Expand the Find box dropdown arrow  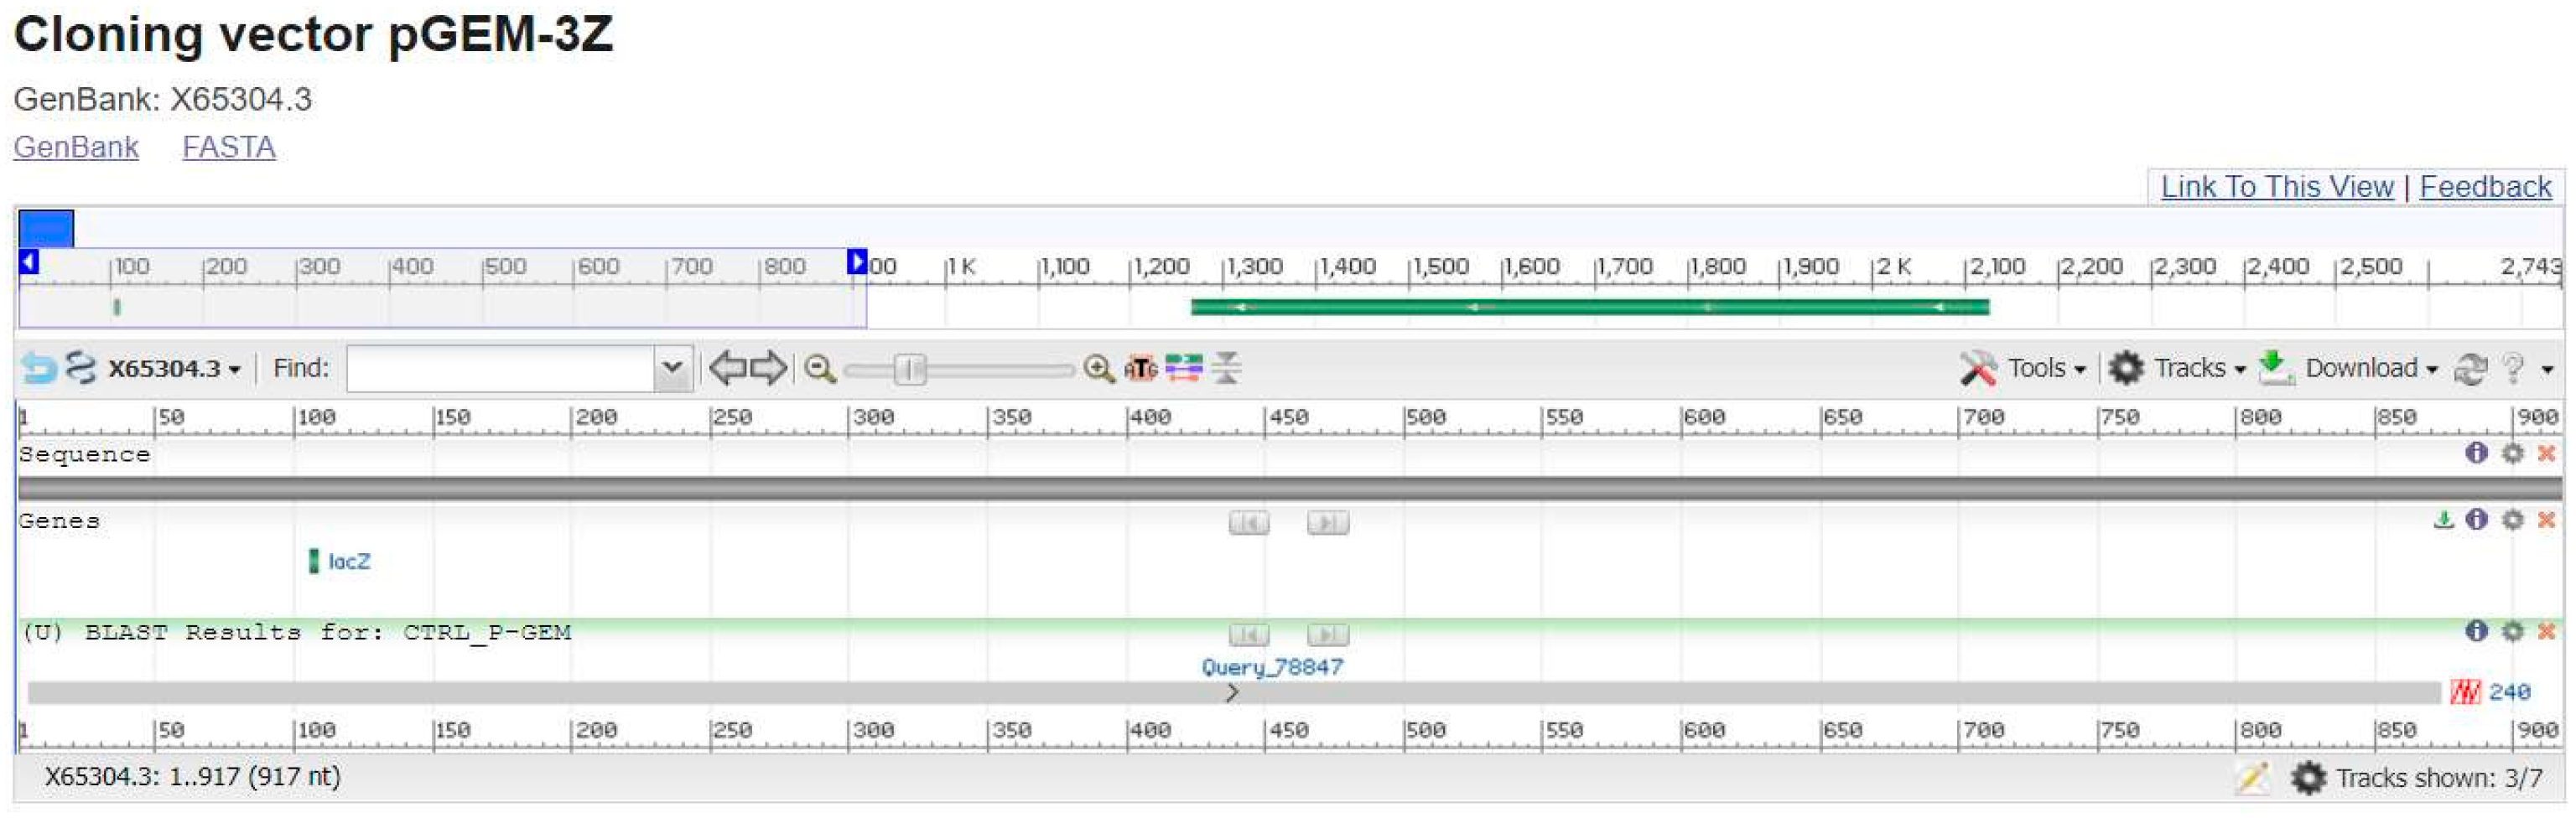click(673, 368)
